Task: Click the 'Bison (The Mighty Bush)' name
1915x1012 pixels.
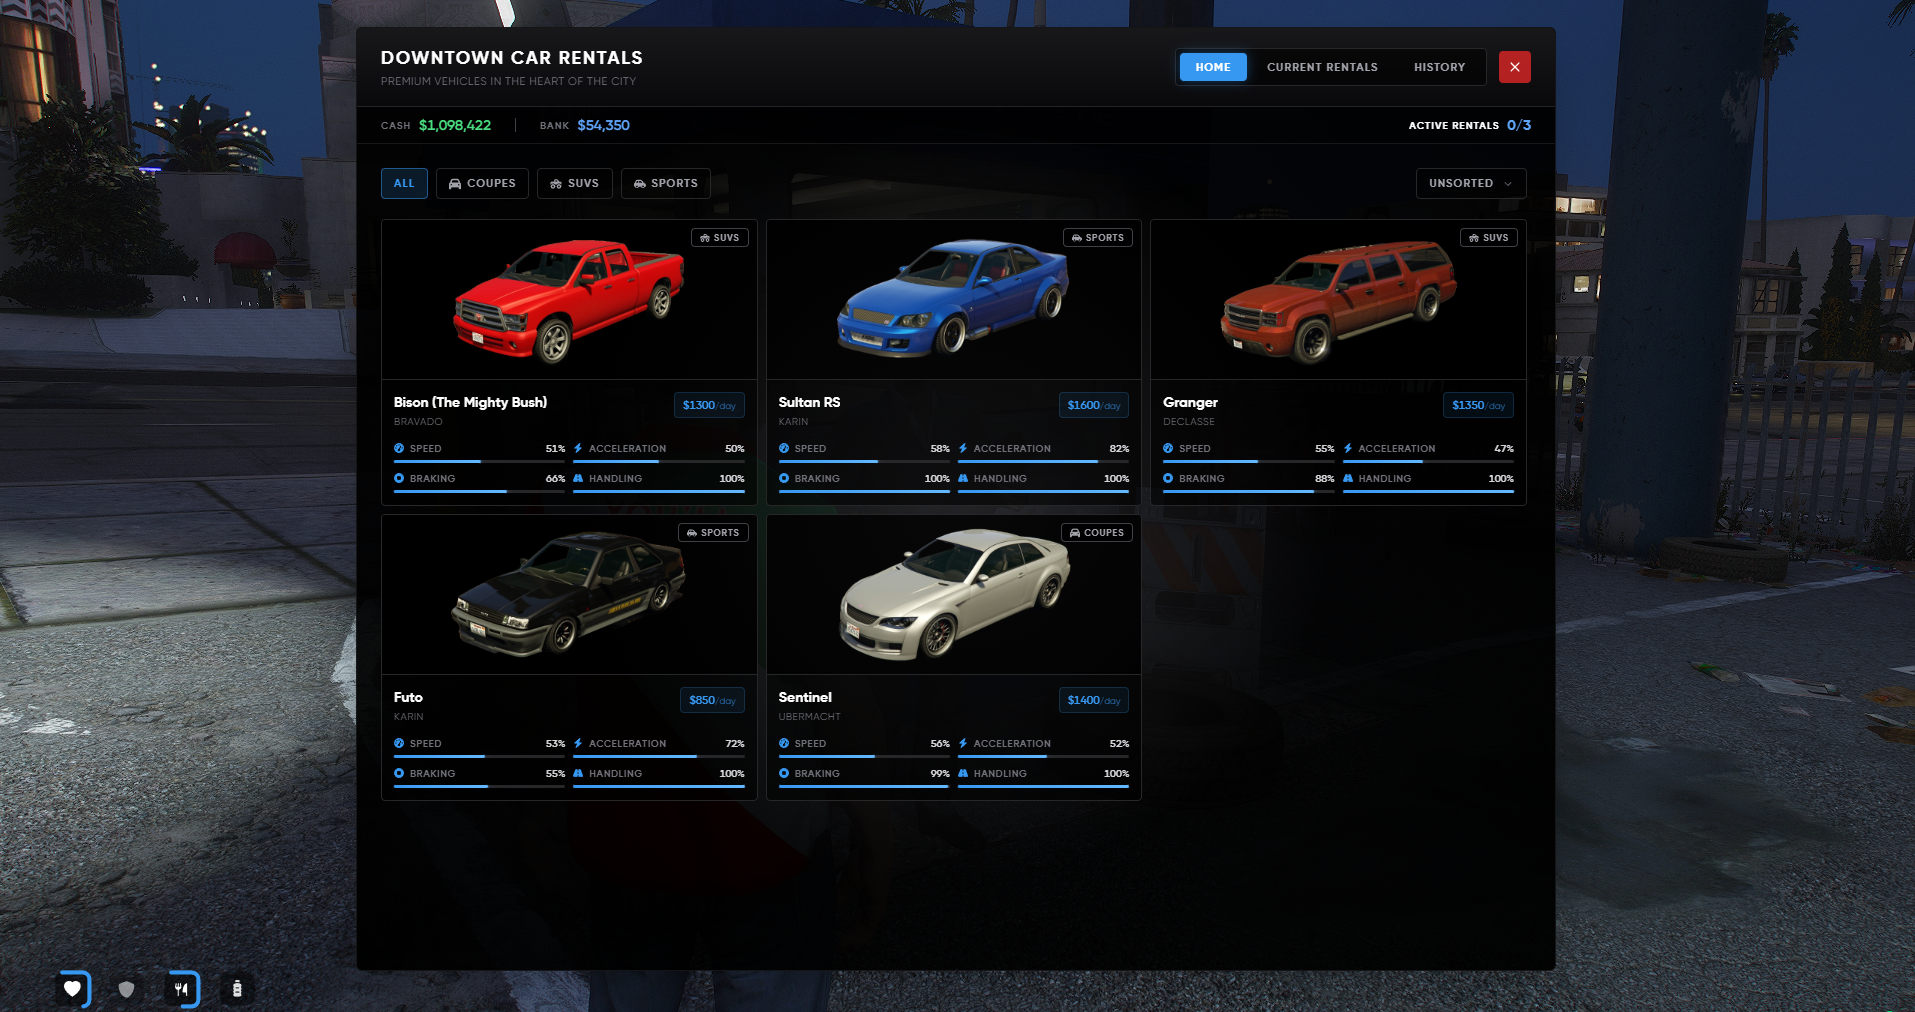Action: coord(470,402)
